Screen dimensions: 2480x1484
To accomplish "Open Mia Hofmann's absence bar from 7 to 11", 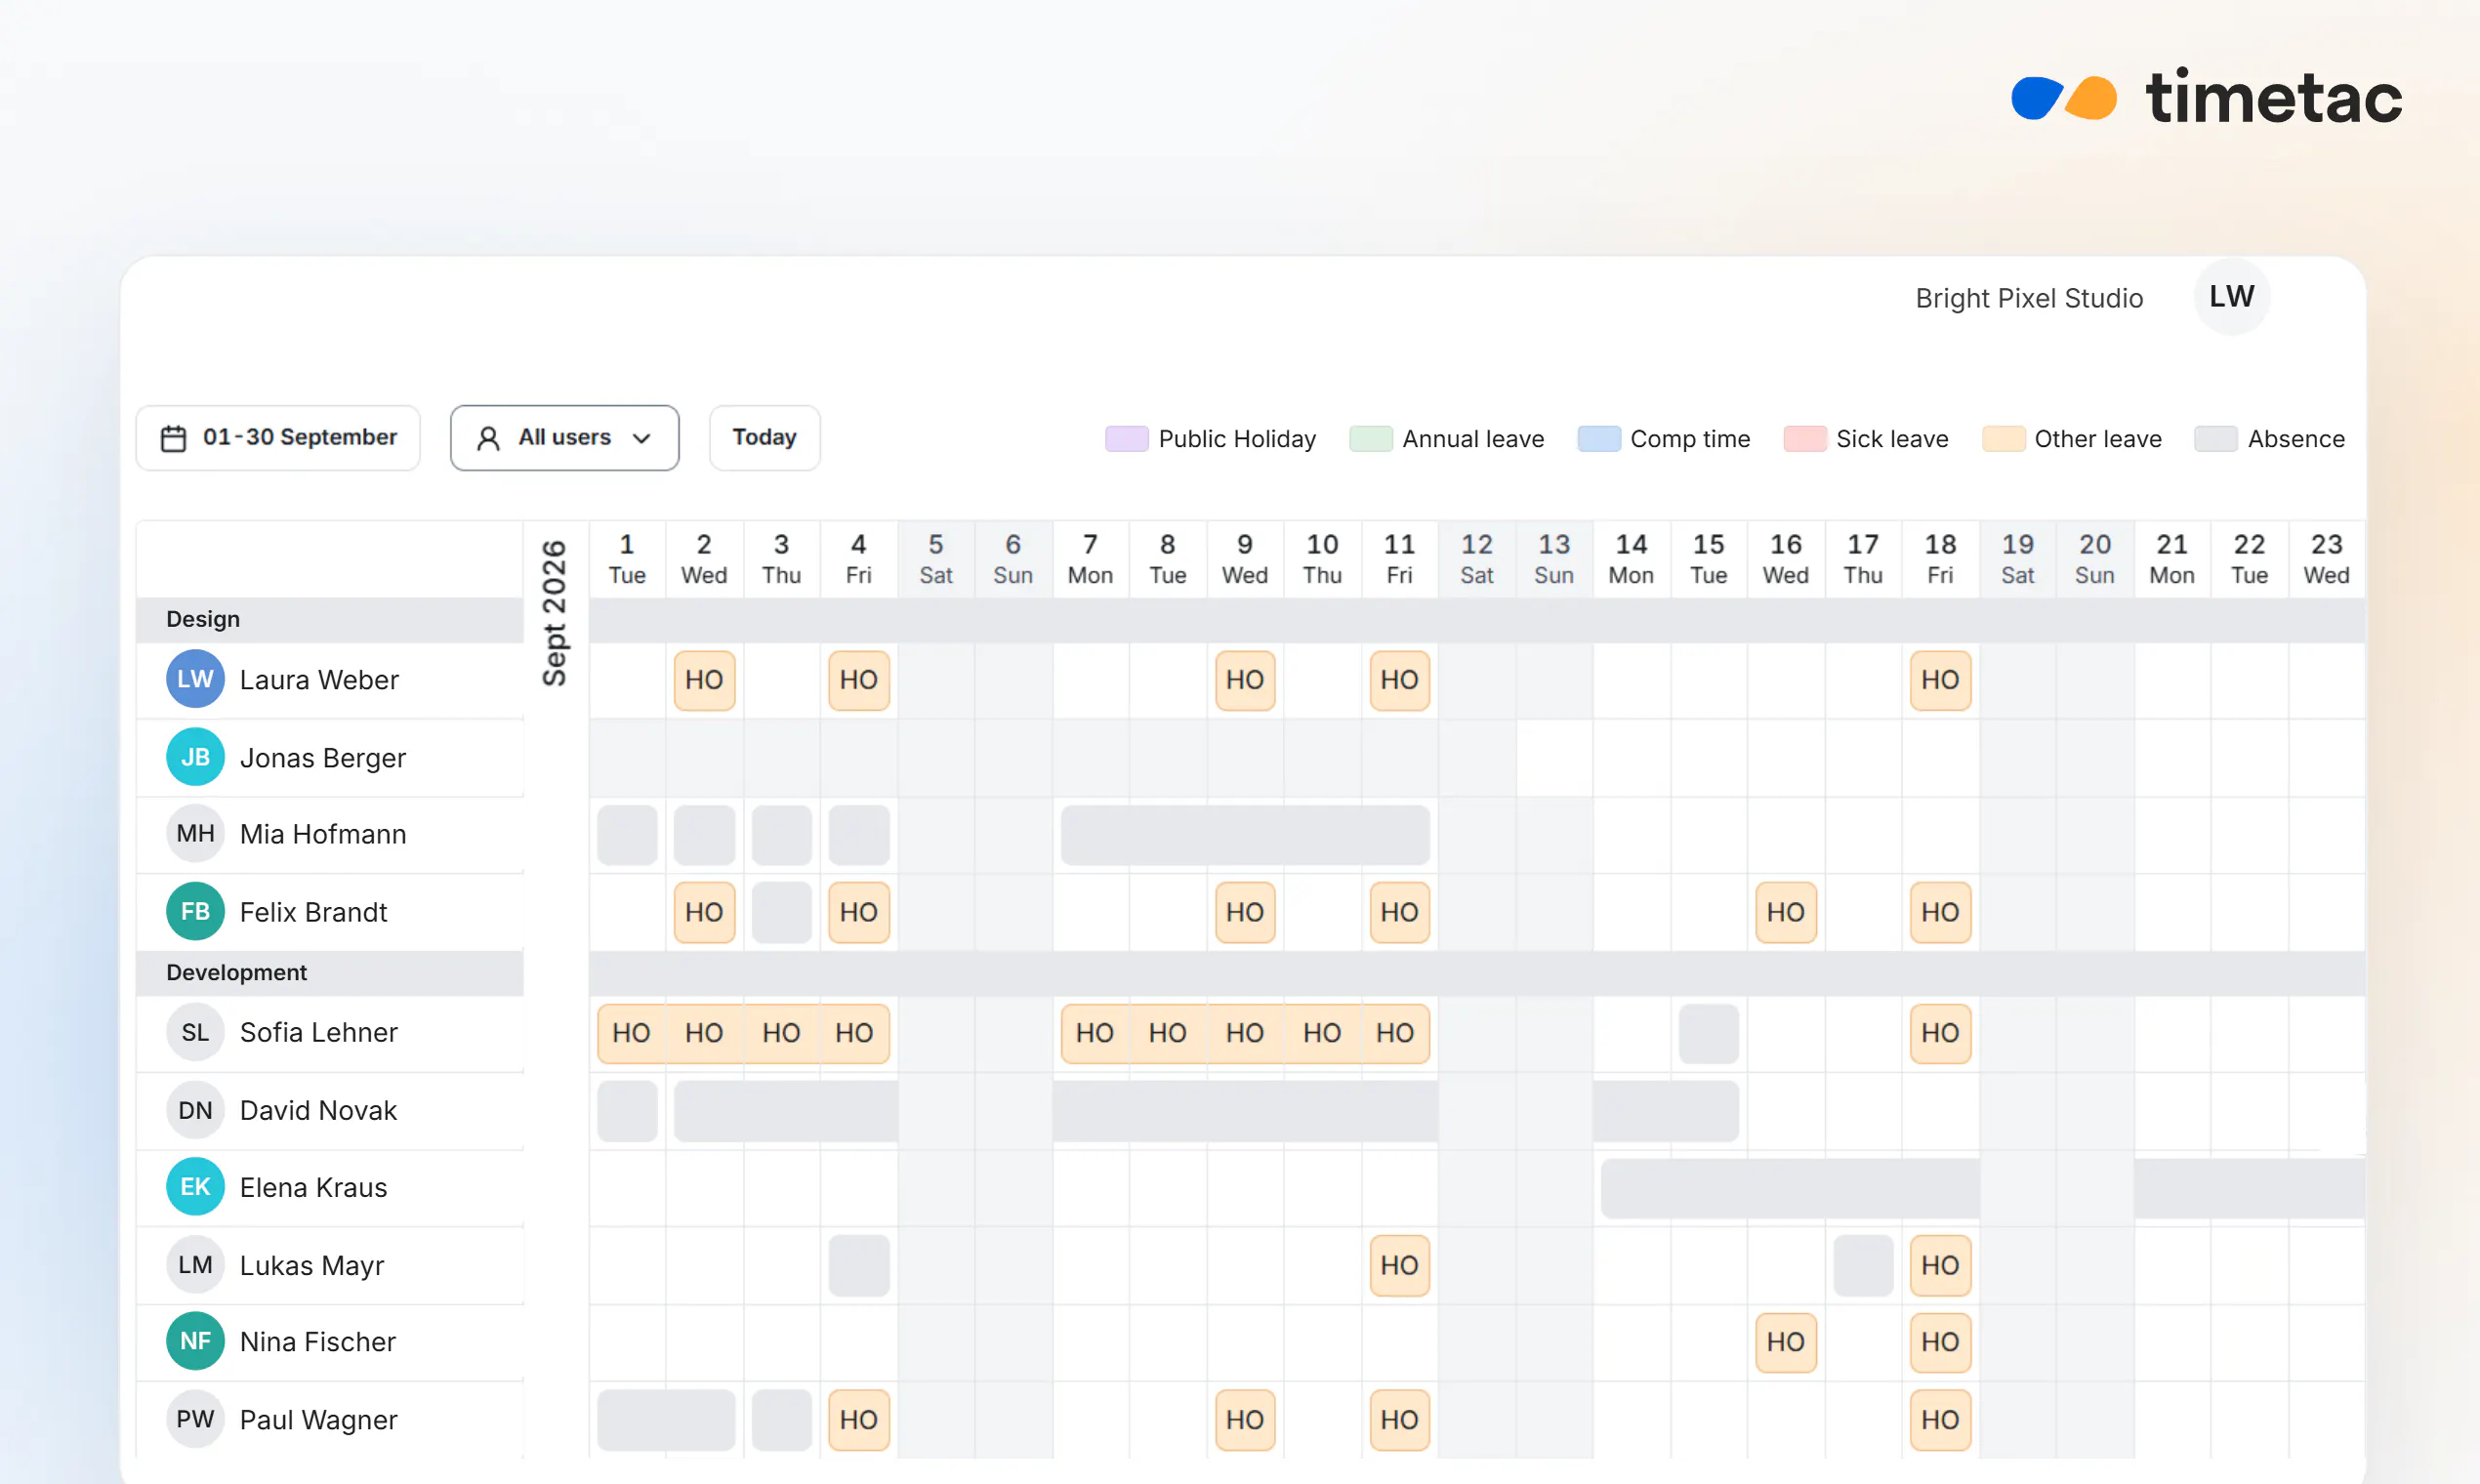I will click(x=1244, y=835).
